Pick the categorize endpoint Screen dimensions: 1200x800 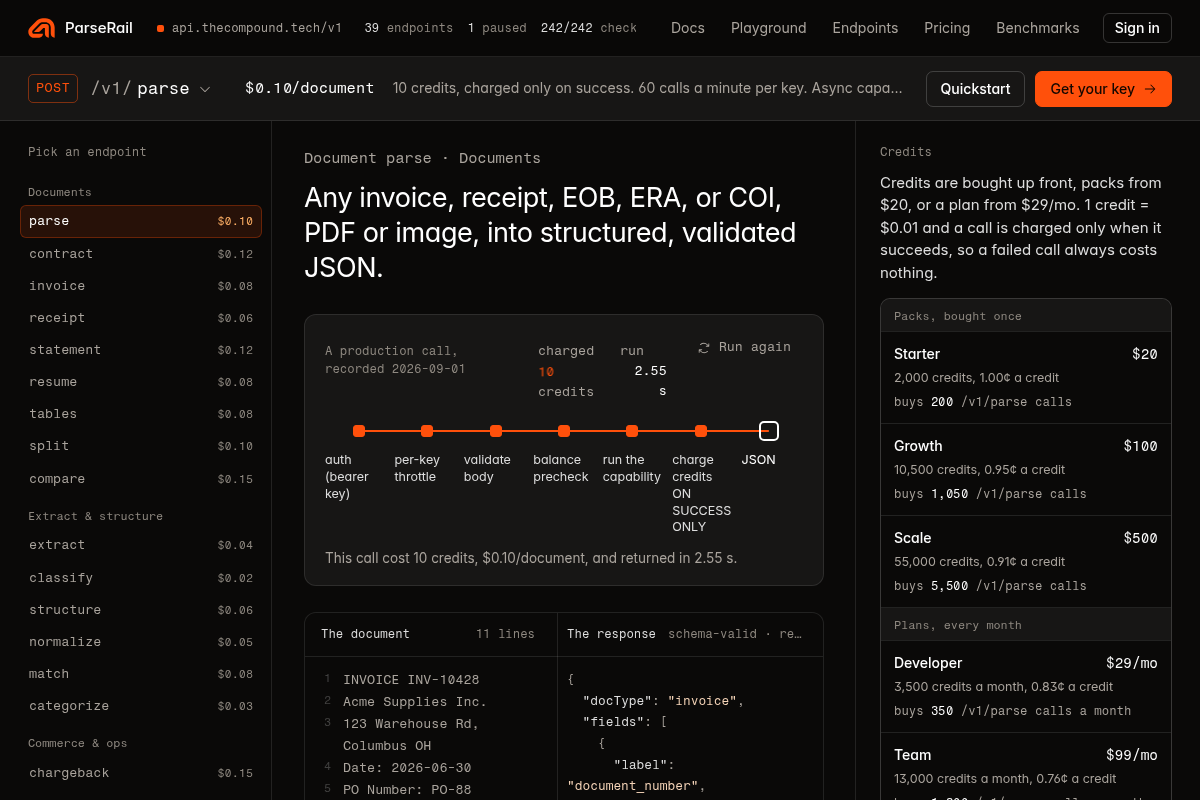[141, 706]
